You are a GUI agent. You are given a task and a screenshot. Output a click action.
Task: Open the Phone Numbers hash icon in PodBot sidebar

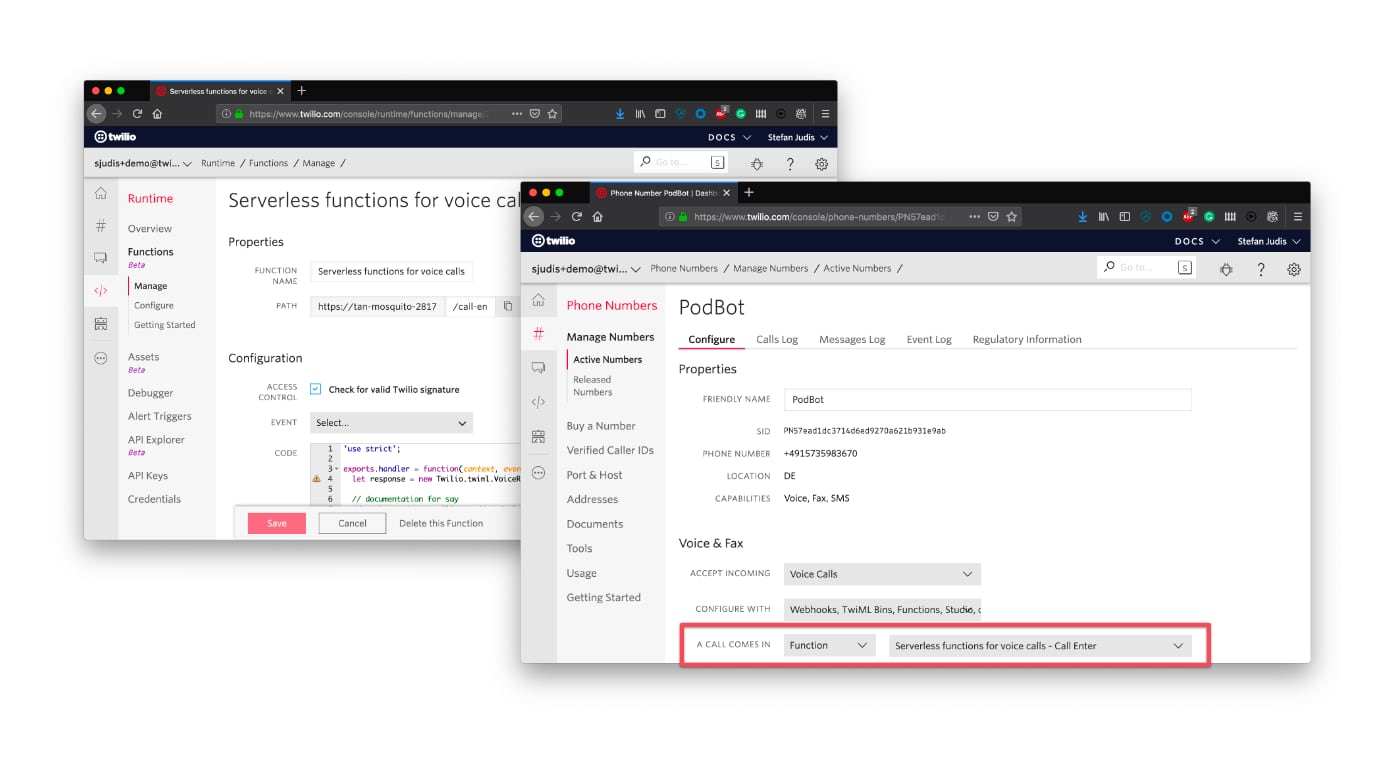pos(538,334)
